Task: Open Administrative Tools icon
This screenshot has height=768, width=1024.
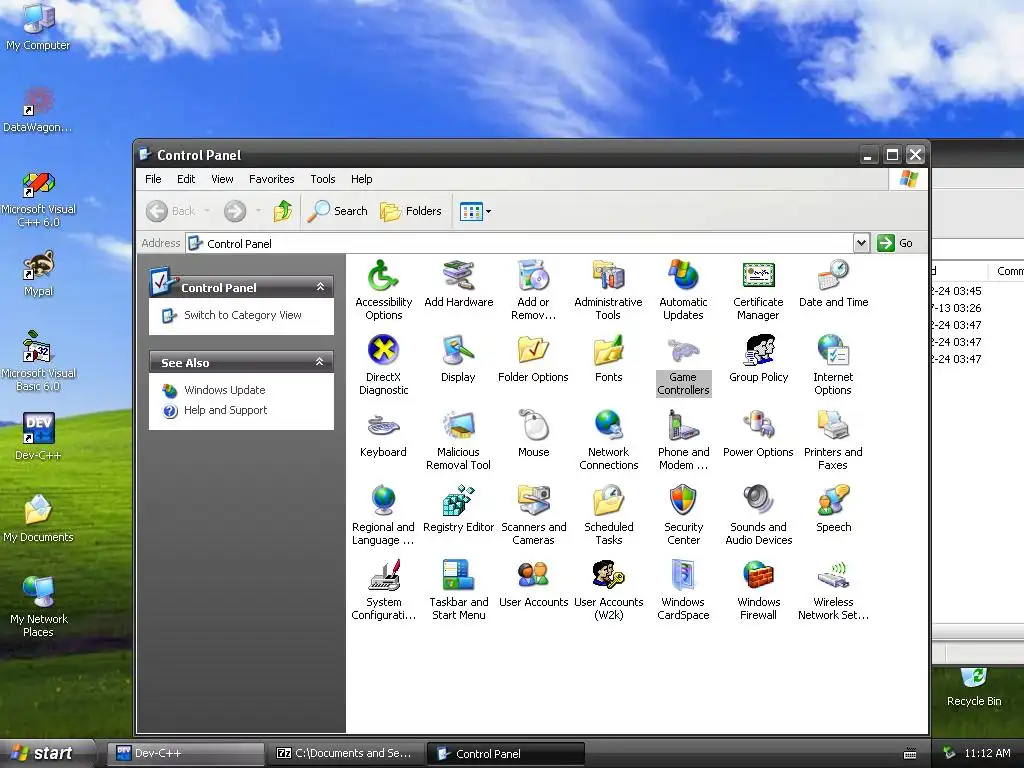Action: pyautogui.click(x=608, y=290)
